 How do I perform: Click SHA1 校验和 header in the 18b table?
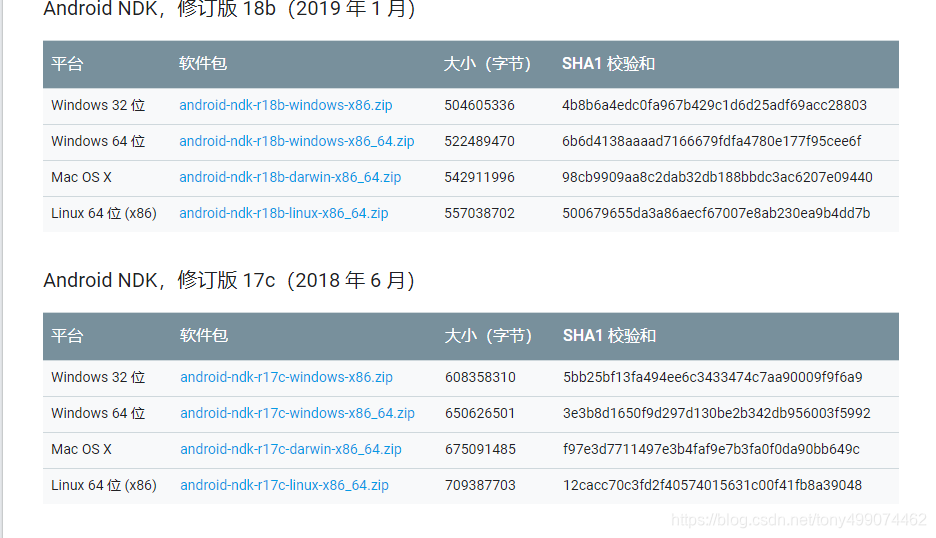(x=608, y=63)
